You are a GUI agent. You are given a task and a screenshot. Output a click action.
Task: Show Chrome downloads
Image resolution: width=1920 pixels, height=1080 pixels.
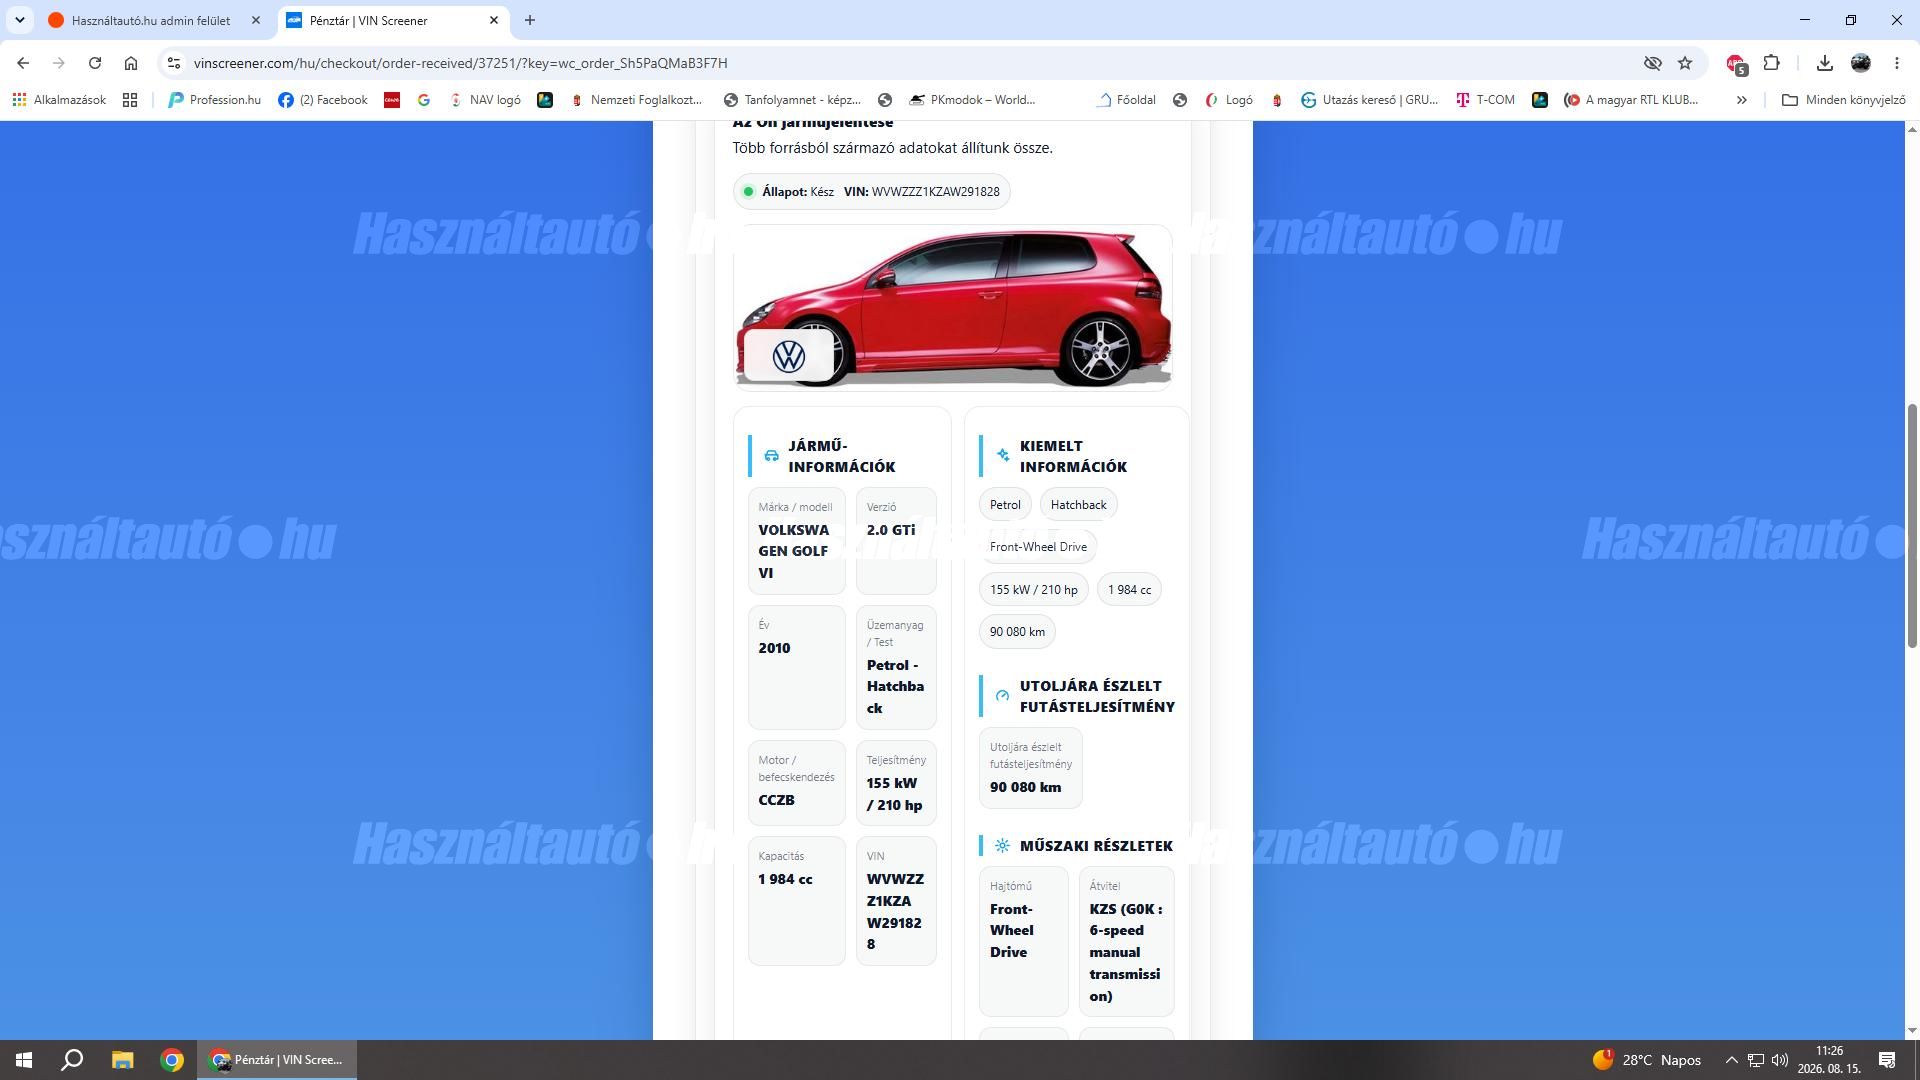[x=1825, y=63]
